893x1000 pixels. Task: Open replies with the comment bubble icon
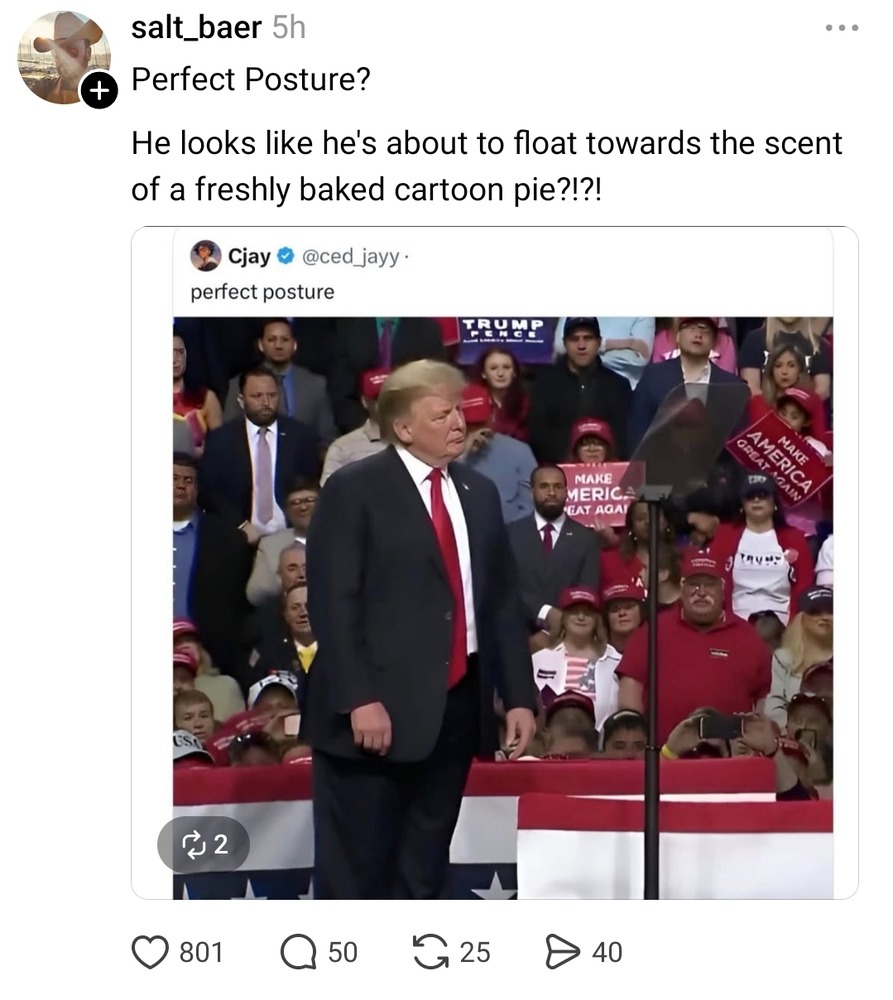pyautogui.click(x=298, y=952)
